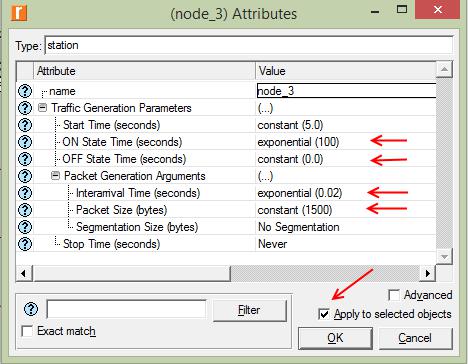Click the filter text input field
Screen dimensions: 468x364
(x=126, y=309)
